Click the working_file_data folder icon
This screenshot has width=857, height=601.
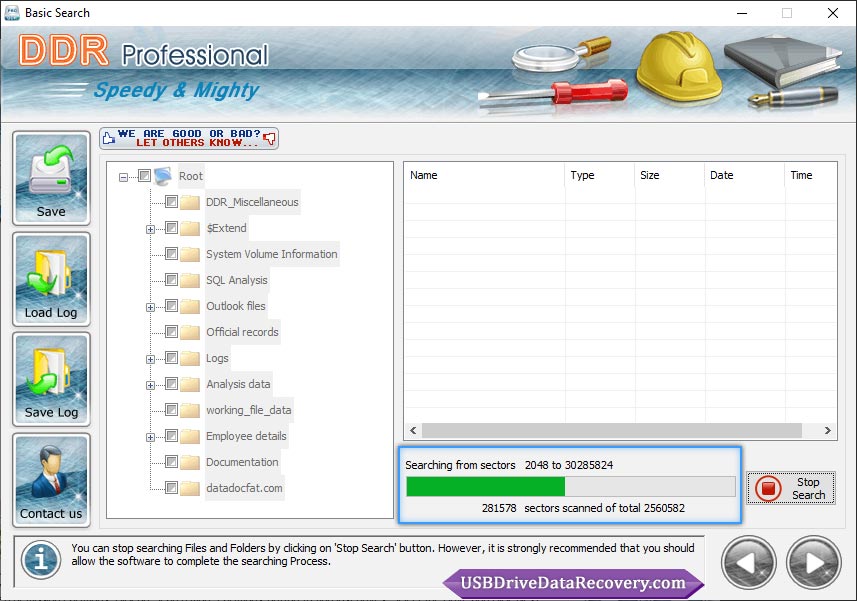pyautogui.click(x=190, y=410)
